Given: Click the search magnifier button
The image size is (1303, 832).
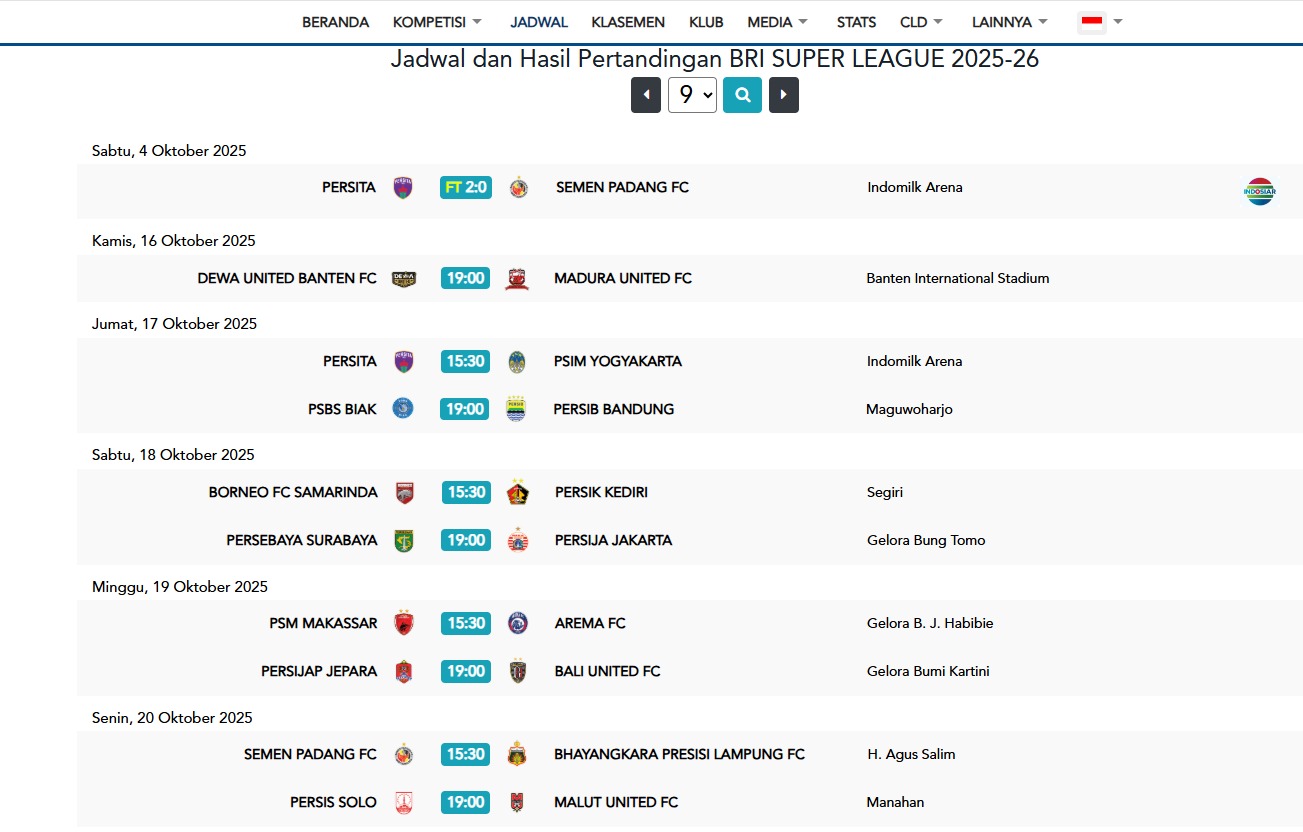Looking at the screenshot, I should 742,95.
